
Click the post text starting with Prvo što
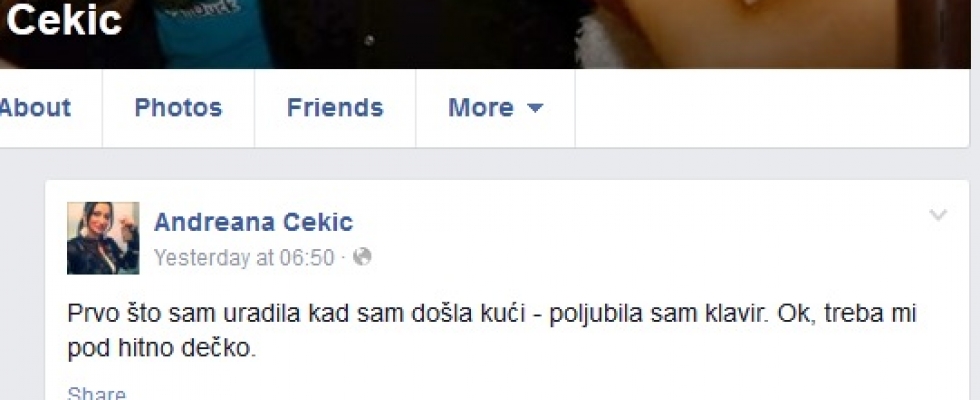[x=491, y=314]
